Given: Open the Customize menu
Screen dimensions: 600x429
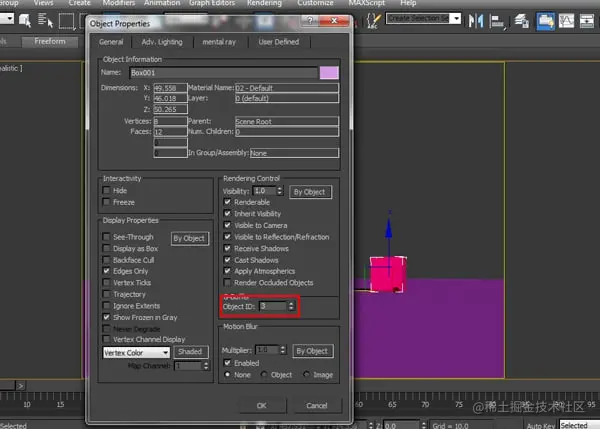Looking at the screenshot, I should coord(315,3).
